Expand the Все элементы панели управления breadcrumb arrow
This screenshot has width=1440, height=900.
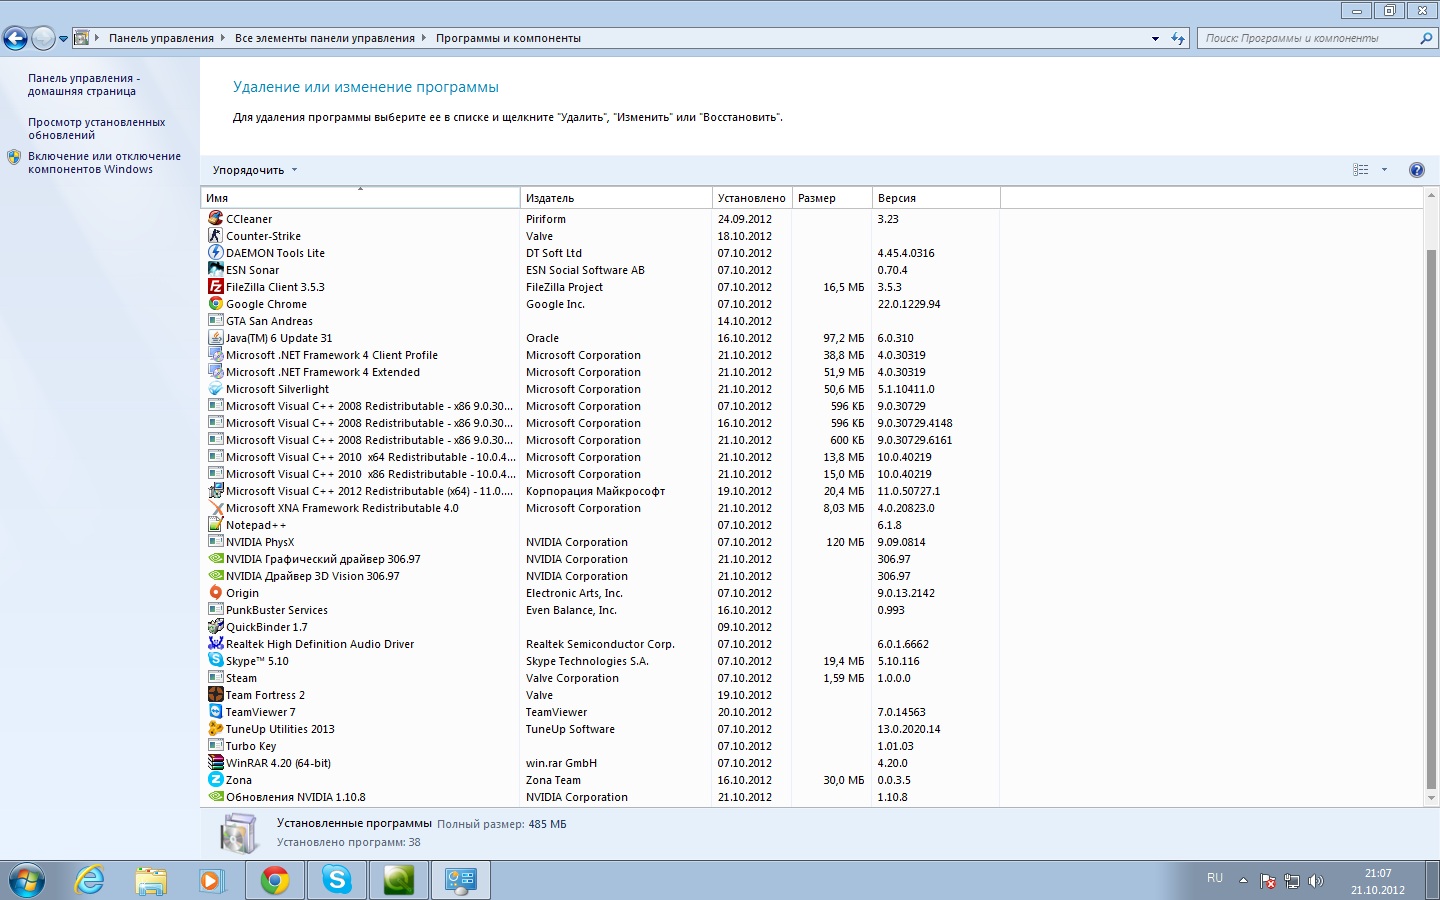click(x=424, y=38)
